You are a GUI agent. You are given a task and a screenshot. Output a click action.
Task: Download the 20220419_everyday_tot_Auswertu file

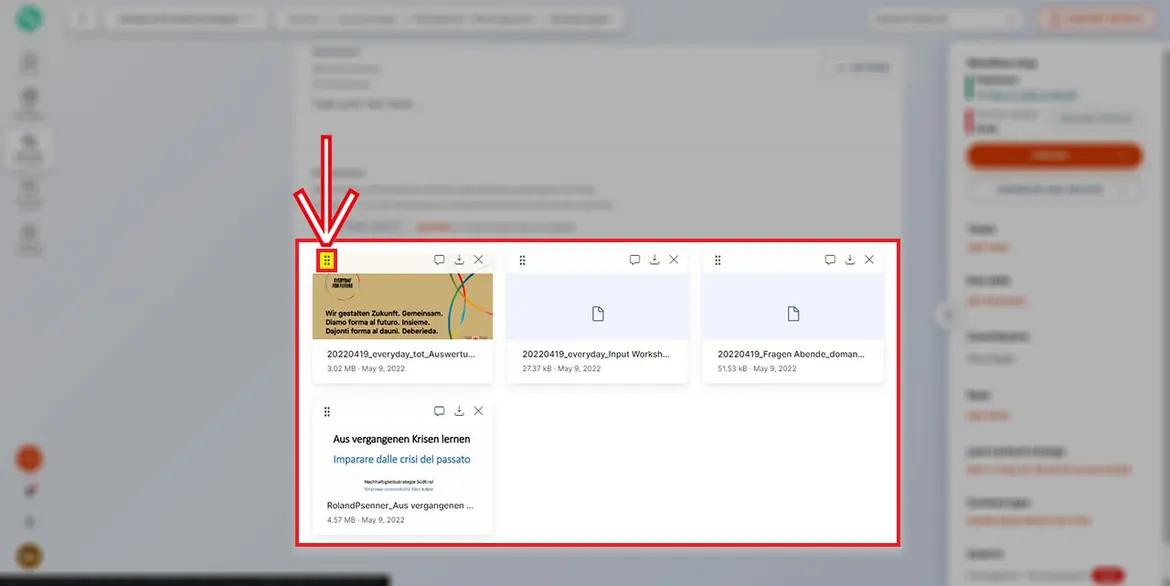(459, 260)
